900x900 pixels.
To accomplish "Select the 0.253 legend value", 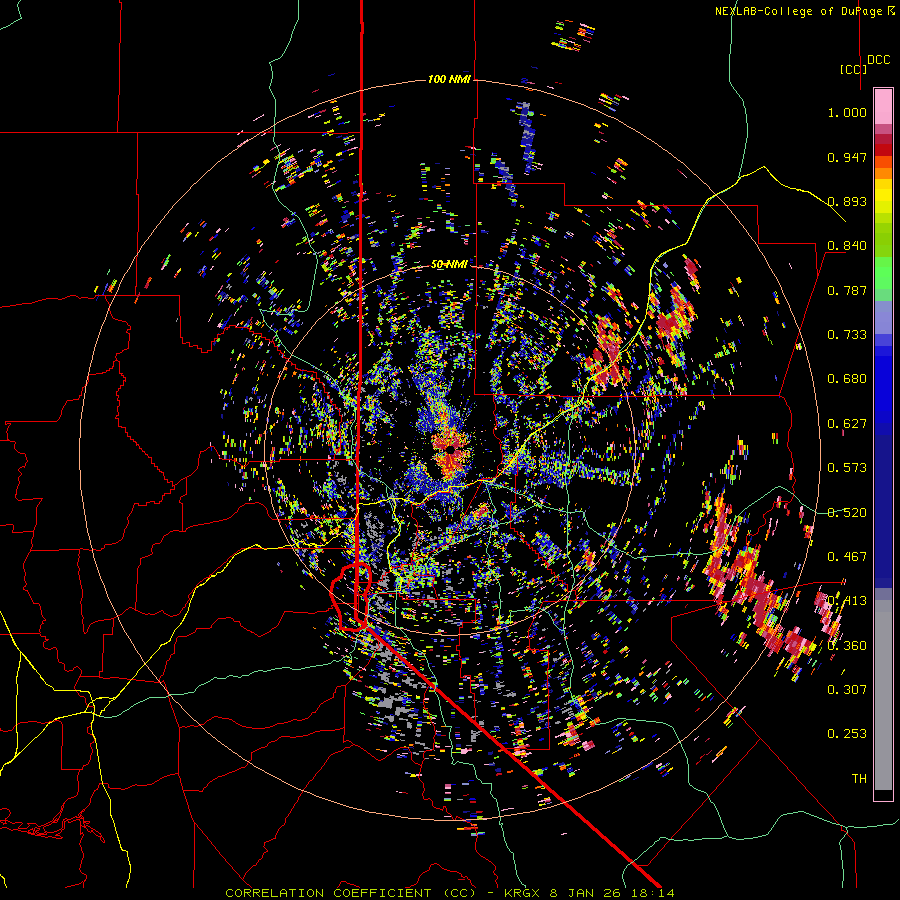I will click(847, 734).
